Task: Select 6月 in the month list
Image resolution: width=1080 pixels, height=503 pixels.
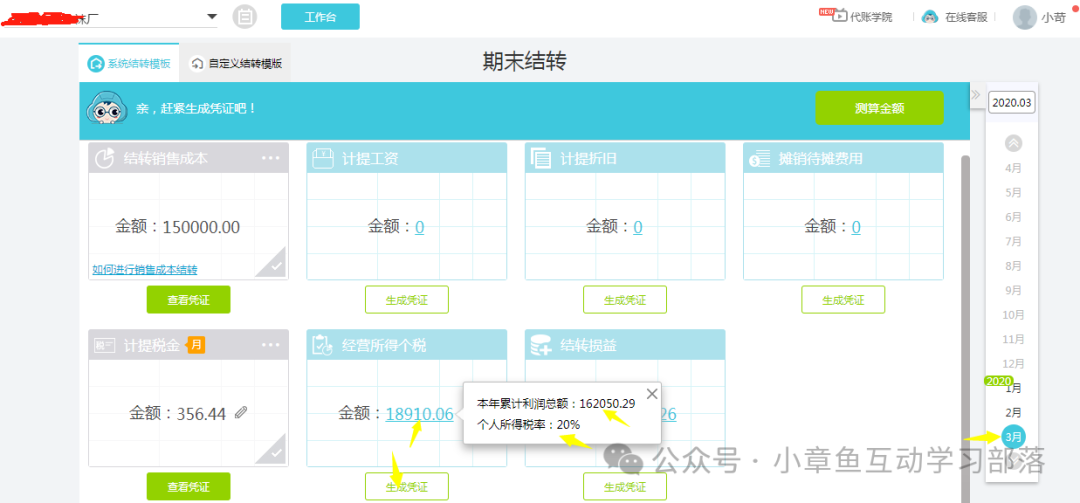Action: pos(1013,217)
